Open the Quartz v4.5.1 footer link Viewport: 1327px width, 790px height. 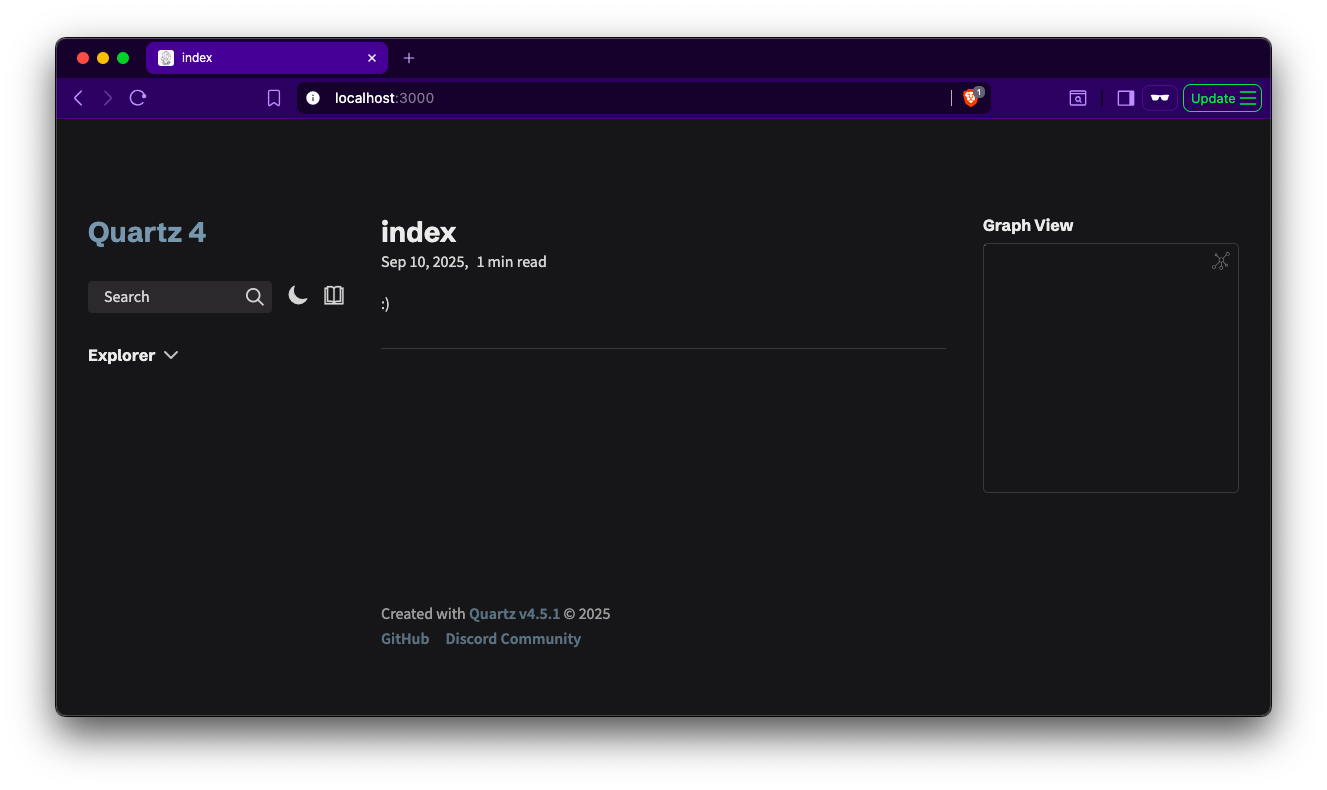[514, 614]
